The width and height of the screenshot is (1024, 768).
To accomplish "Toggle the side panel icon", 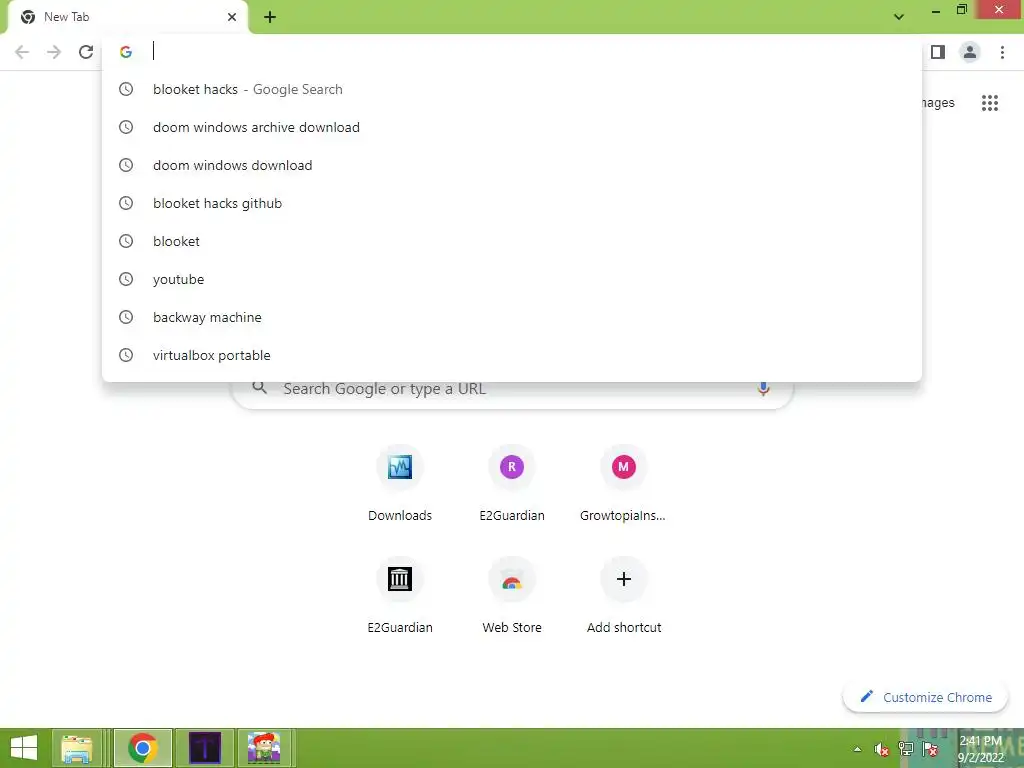I will [x=938, y=52].
